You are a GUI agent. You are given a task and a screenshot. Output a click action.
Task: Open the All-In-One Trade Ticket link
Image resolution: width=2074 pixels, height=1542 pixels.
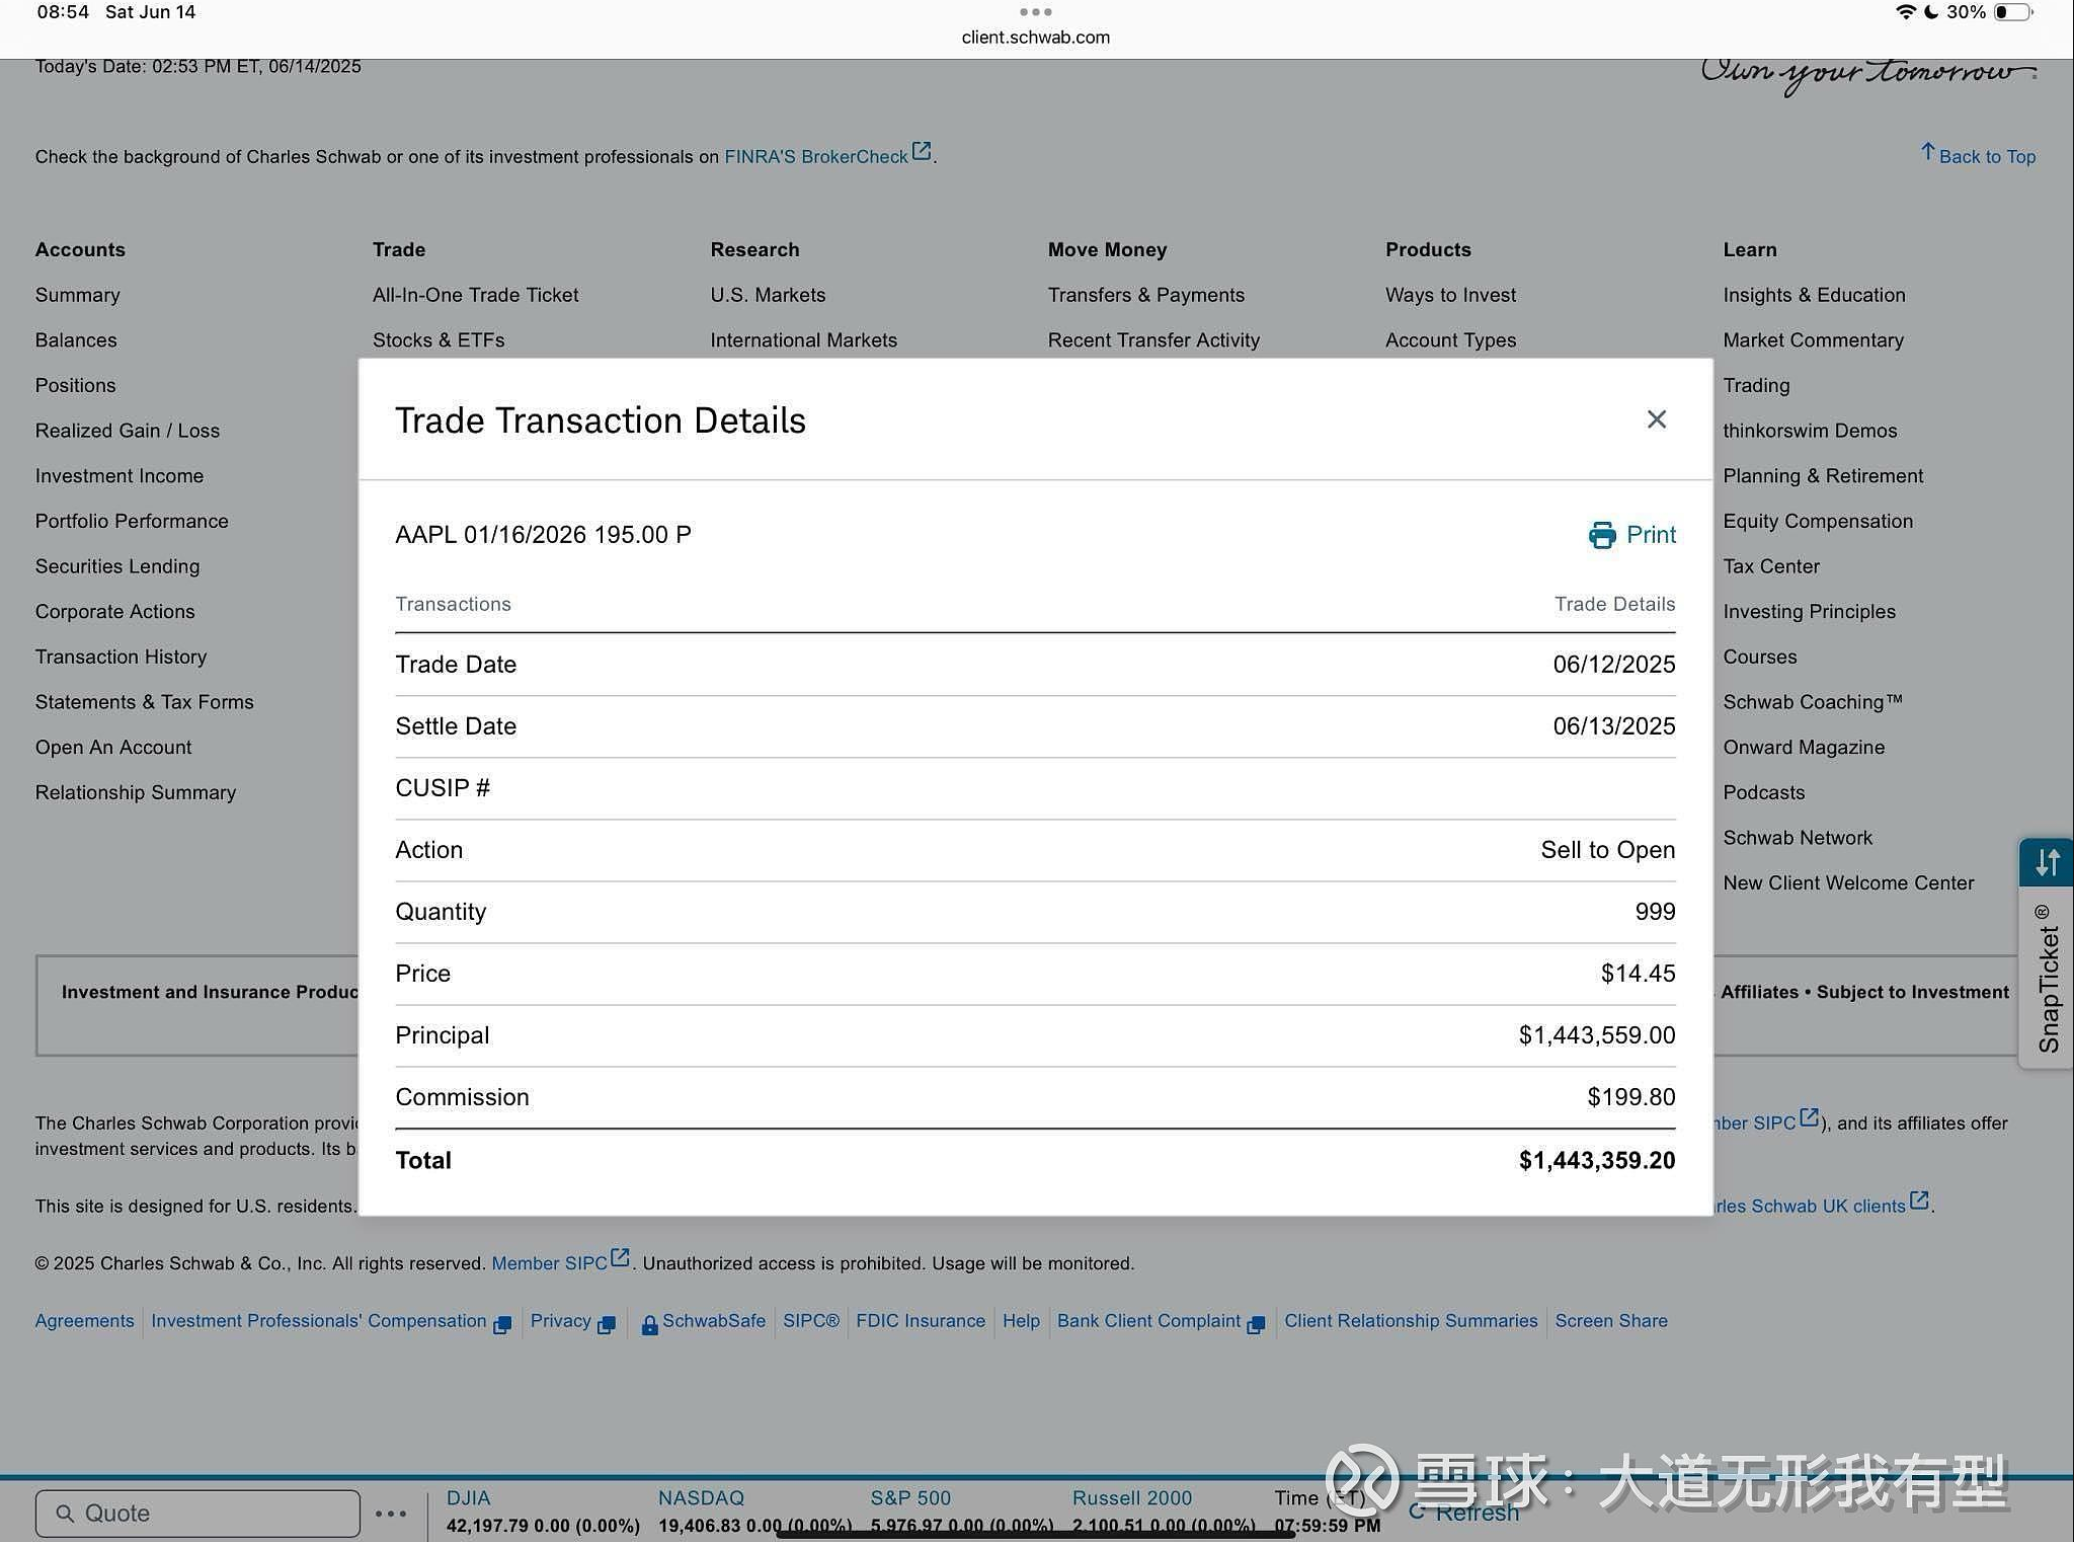point(475,295)
